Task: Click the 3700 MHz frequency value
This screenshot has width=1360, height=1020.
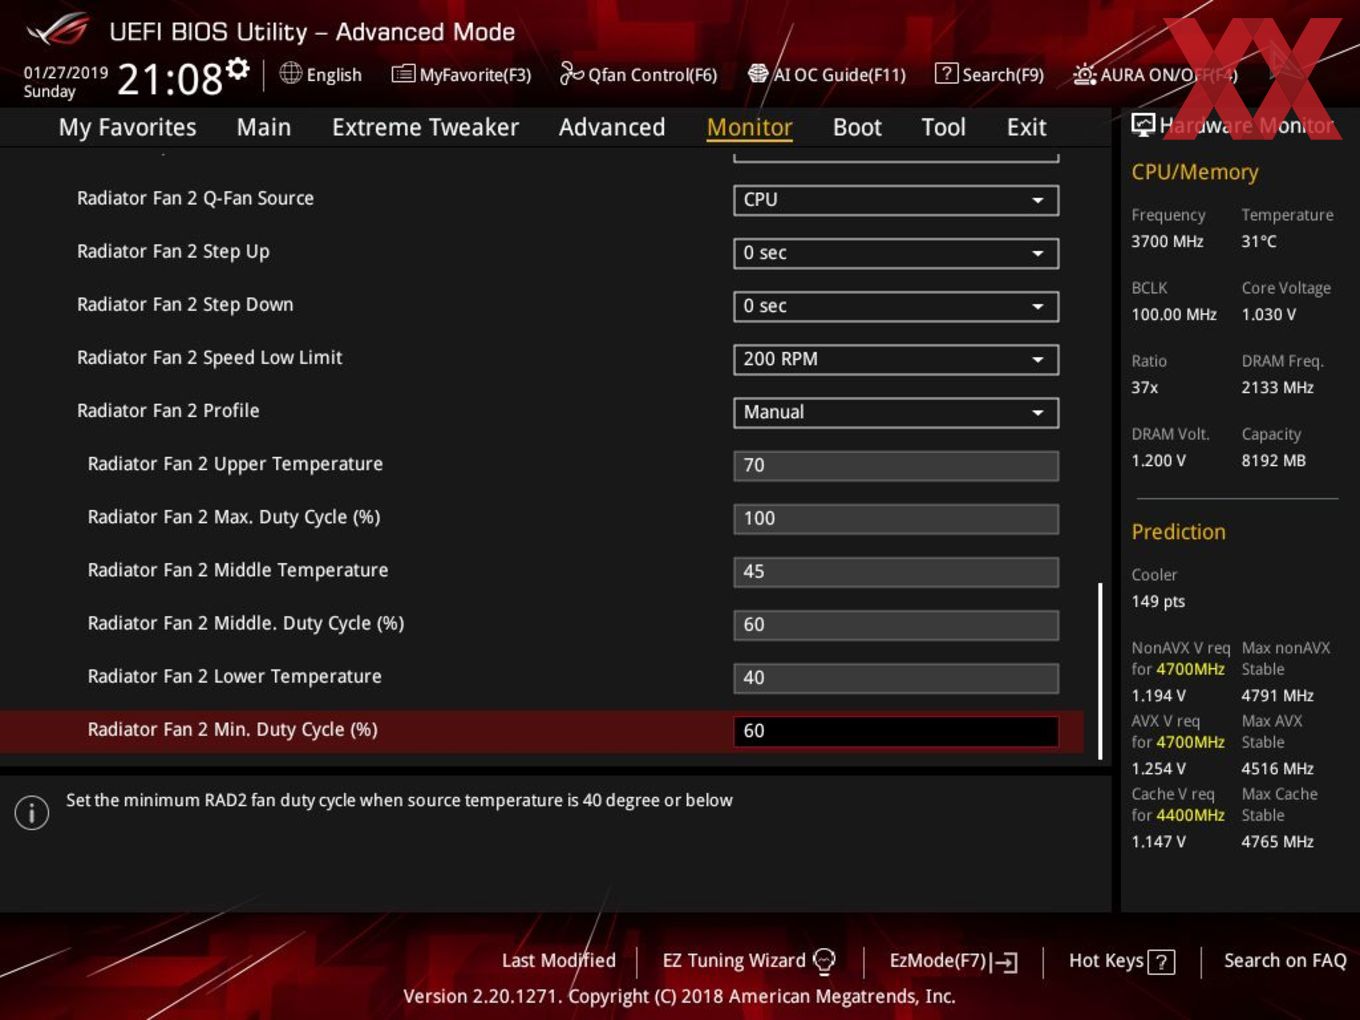Action: pyautogui.click(x=1167, y=241)
